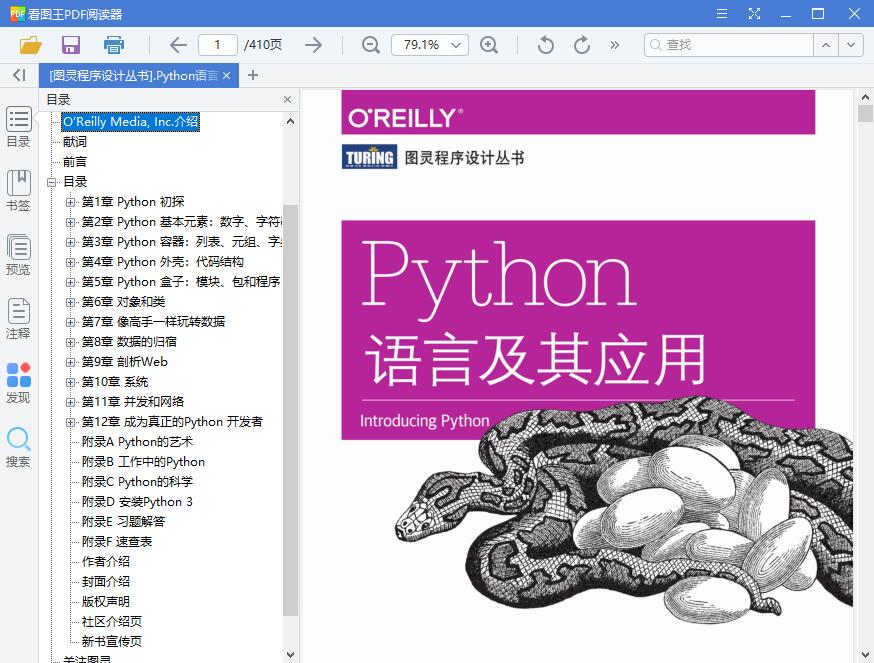Close the 目录 outline panel

click(x=287, y=99)
